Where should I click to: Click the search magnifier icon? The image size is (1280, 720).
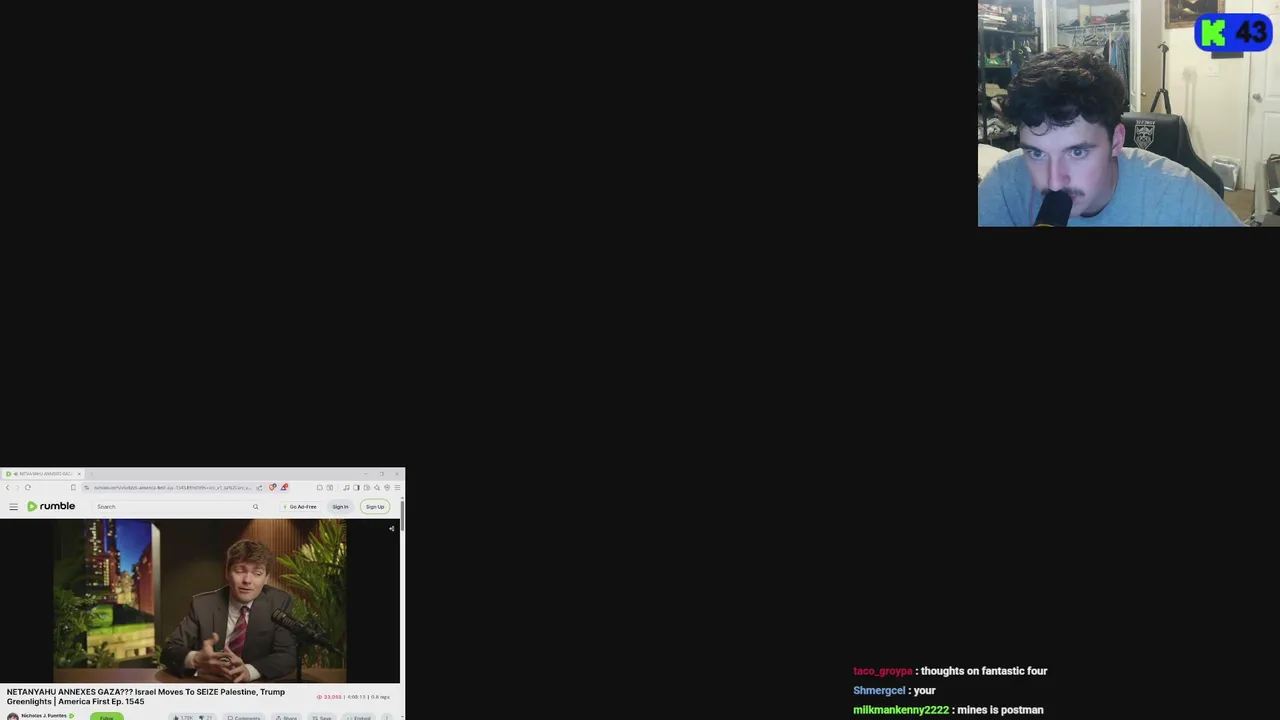pyautogui.click(x=255, y=507)
